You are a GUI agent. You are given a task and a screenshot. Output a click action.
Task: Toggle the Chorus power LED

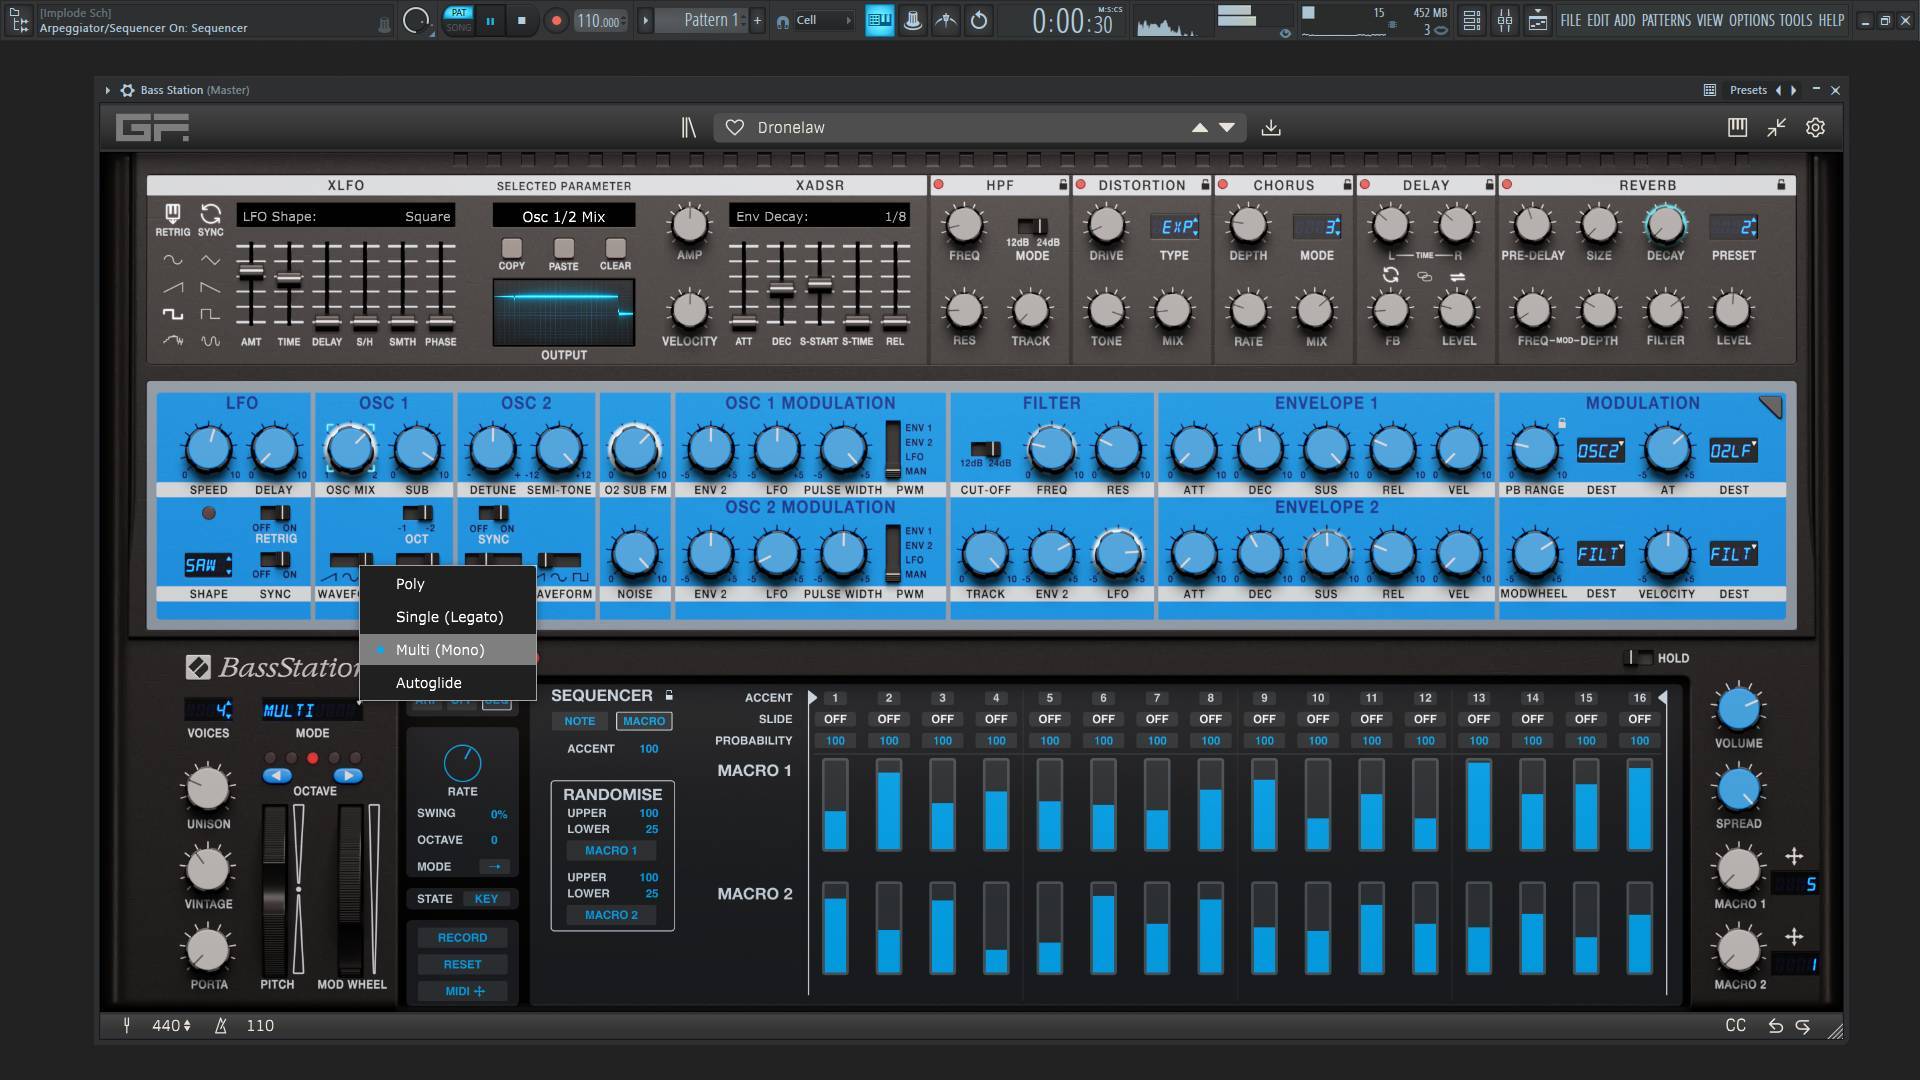[x=1222, y=185]
